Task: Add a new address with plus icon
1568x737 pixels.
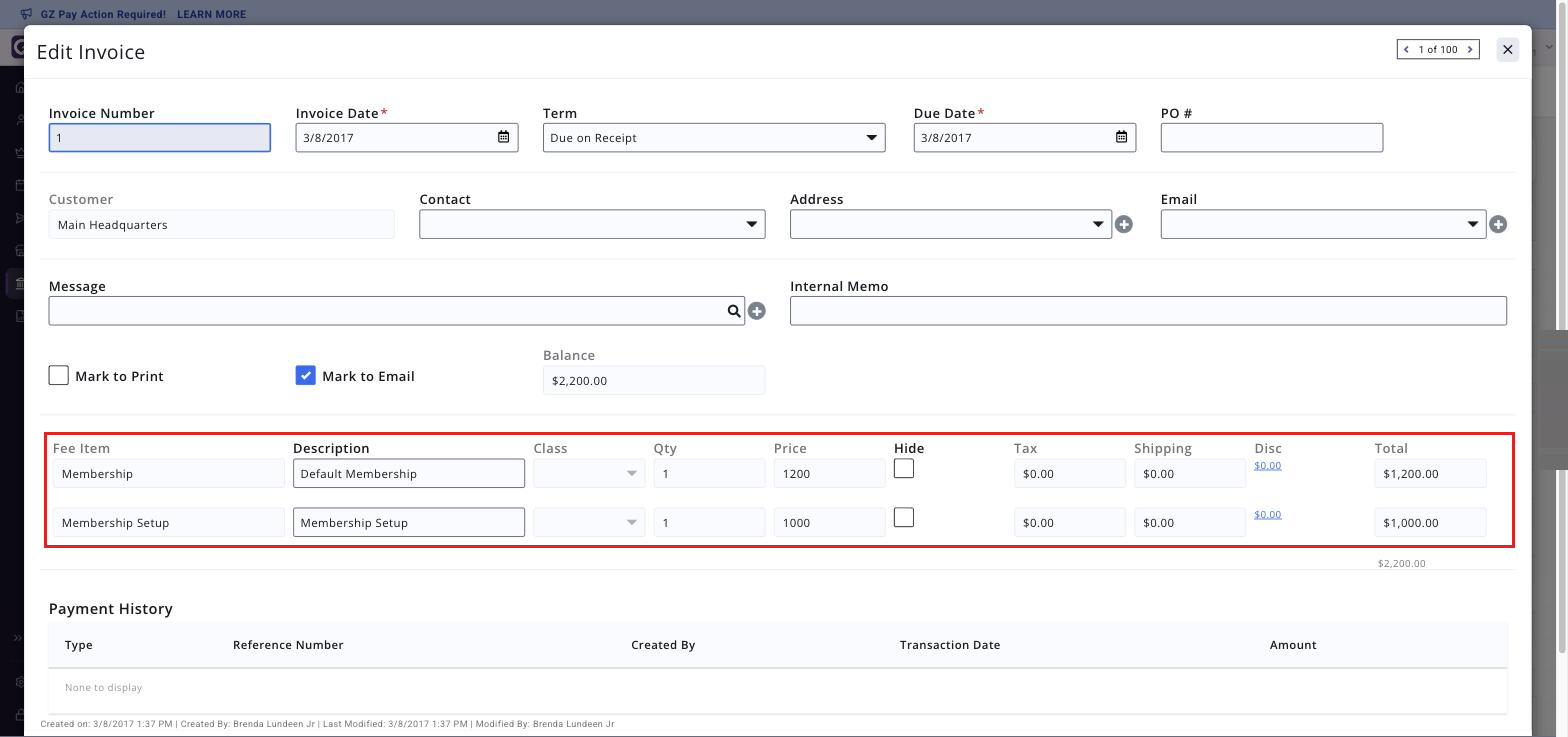Action: coord(1124,224)
